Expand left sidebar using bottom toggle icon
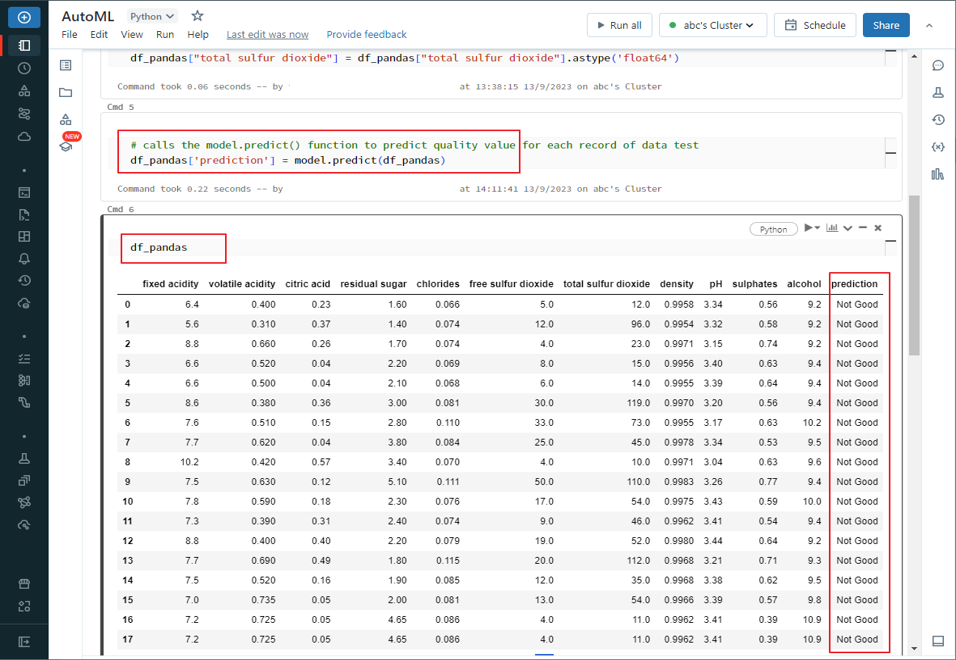Screen dimensions: 956x660 (24, 641)
